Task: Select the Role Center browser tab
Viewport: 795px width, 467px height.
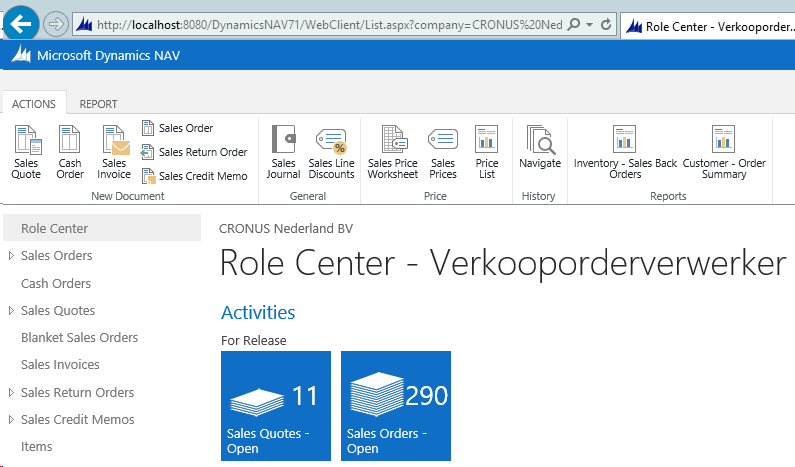Action: click(710, 26)
